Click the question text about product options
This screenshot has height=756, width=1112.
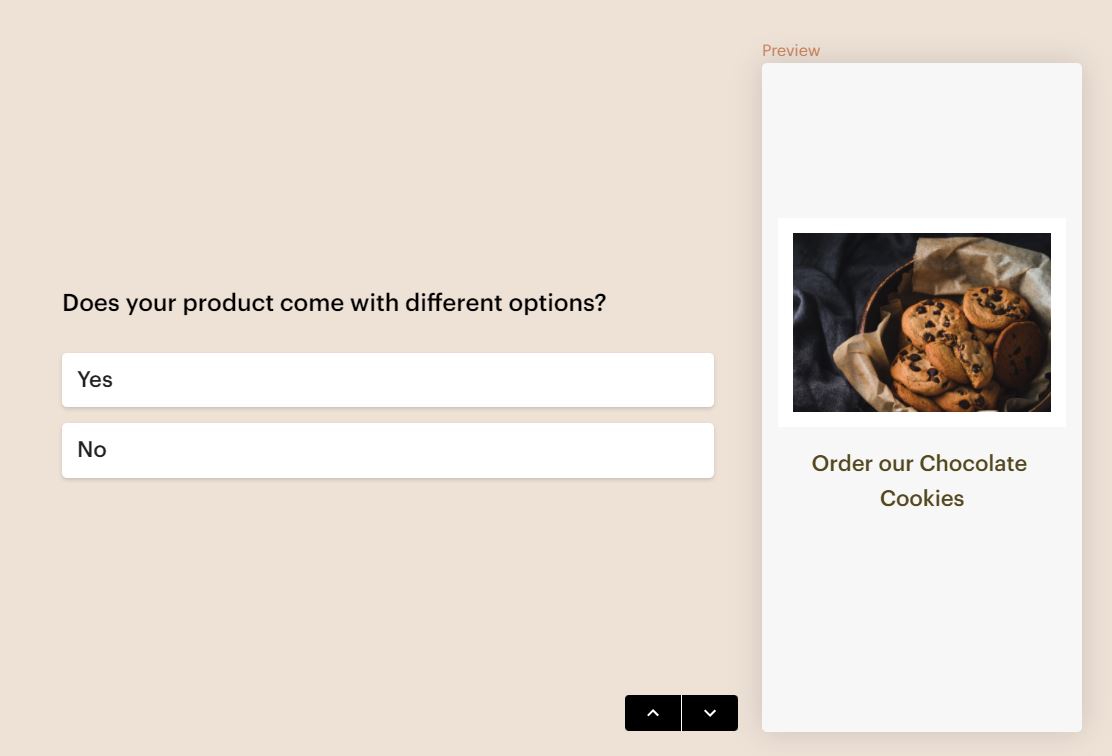tap(334, 302)
